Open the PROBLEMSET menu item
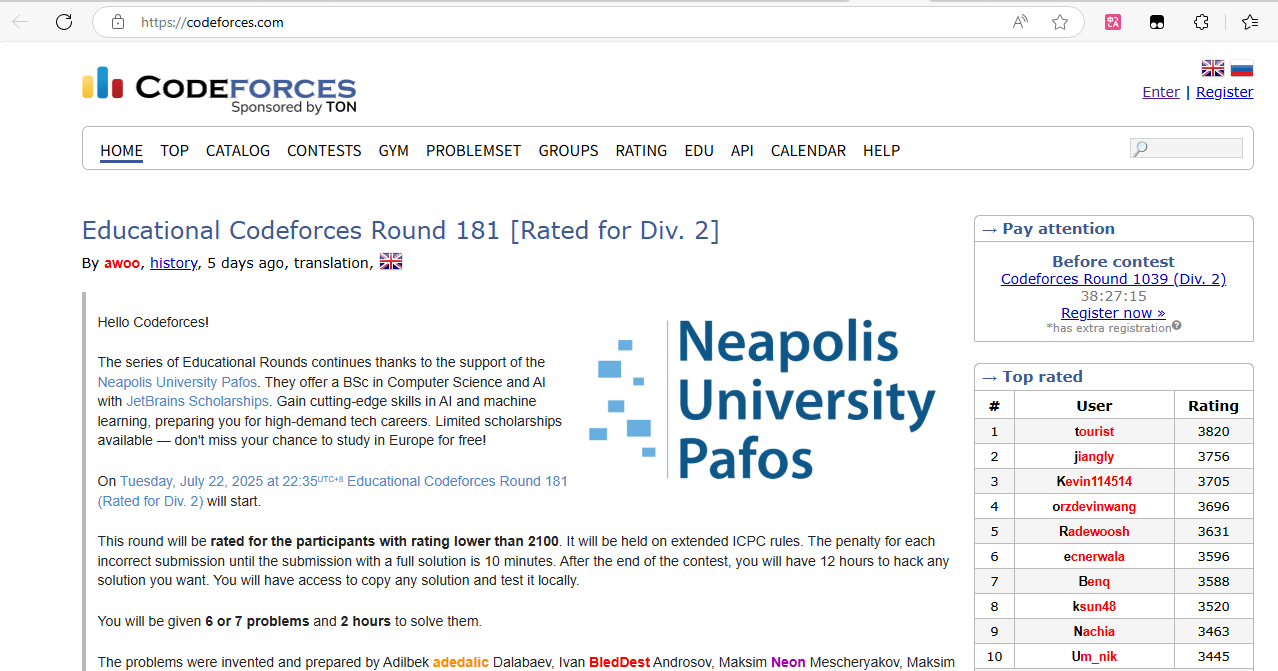 click(x=474, y=150)
